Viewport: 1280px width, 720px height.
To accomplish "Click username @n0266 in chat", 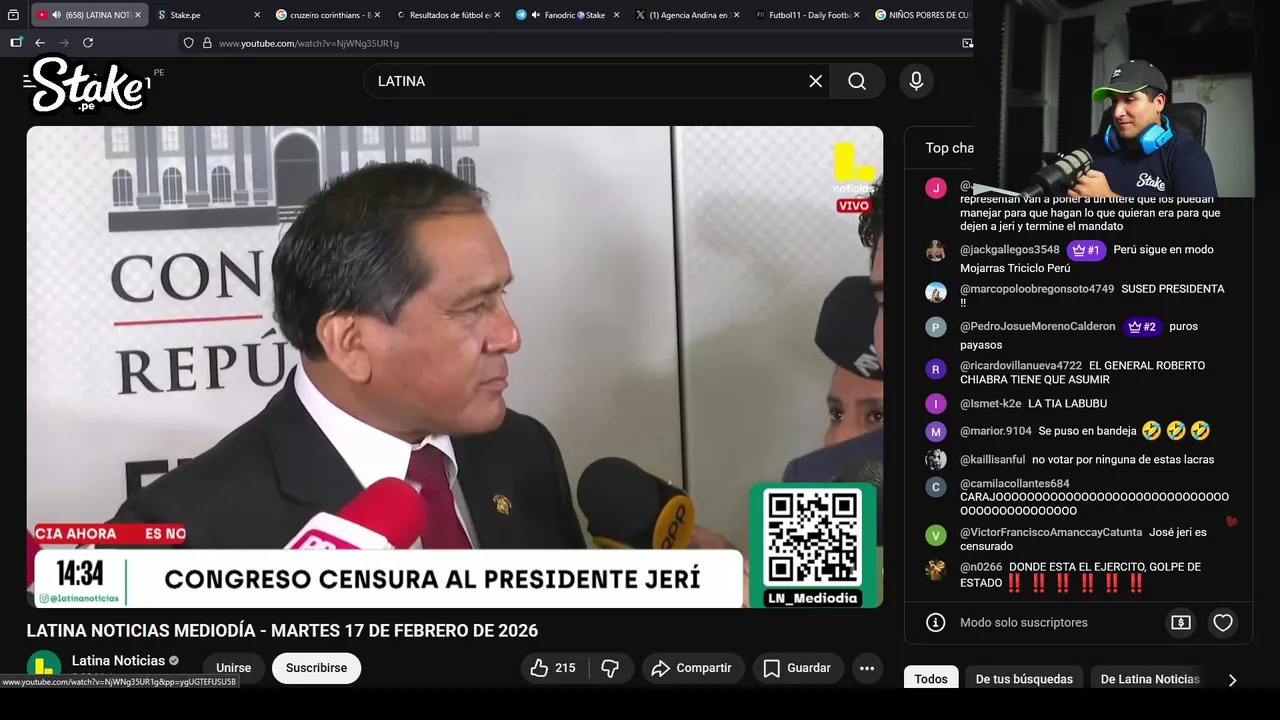I will pos(981,567).
